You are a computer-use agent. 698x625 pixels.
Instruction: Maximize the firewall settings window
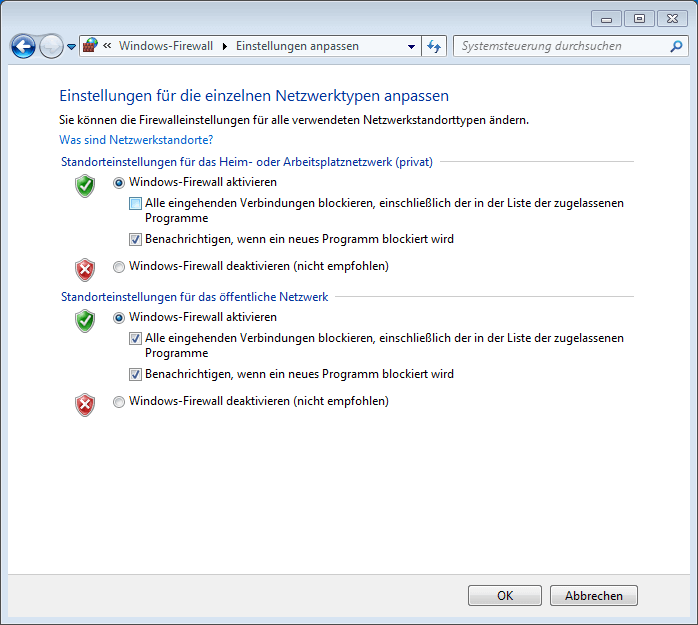pos(639,19)
